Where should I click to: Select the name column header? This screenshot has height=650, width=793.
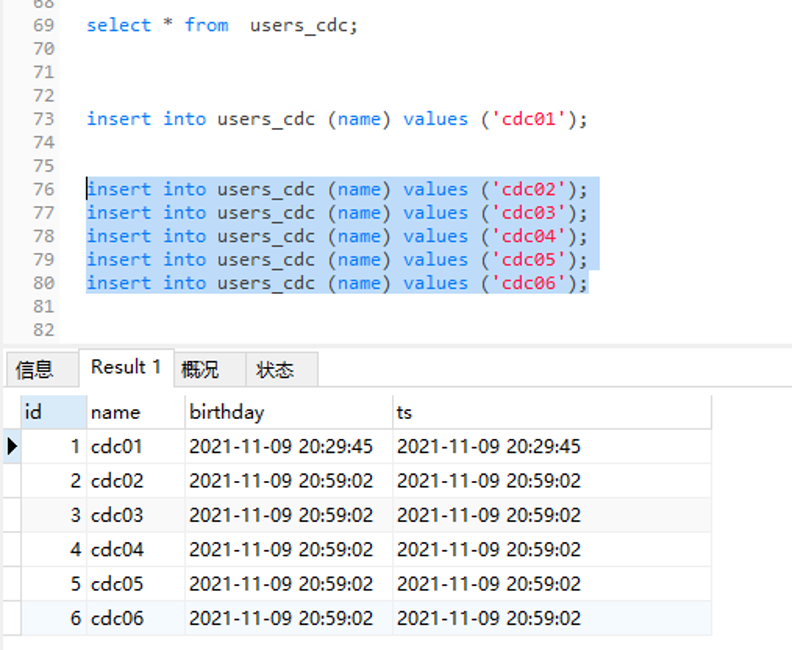[x=135, y=412]
